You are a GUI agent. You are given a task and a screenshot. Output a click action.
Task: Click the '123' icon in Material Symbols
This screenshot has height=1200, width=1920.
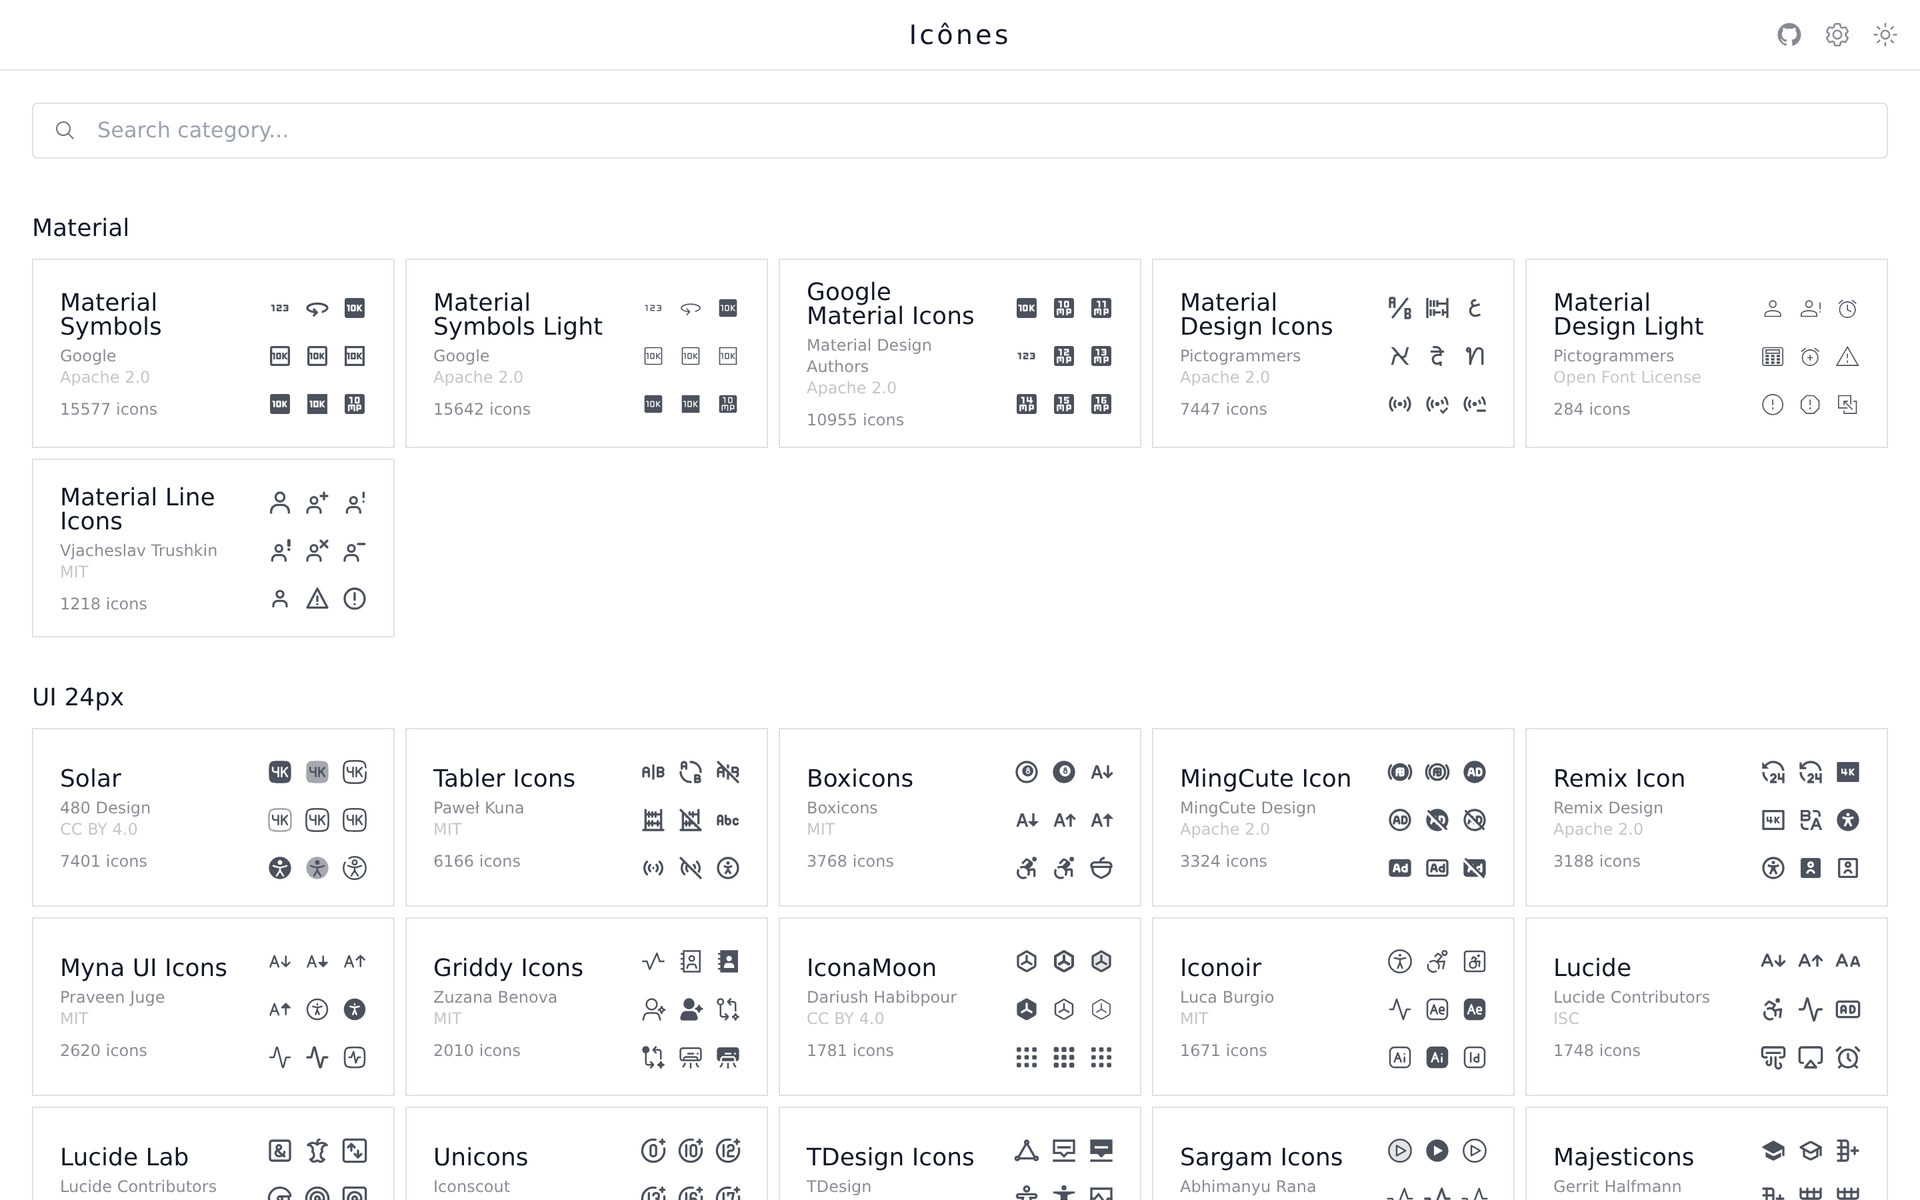click(x=280, y=308)
